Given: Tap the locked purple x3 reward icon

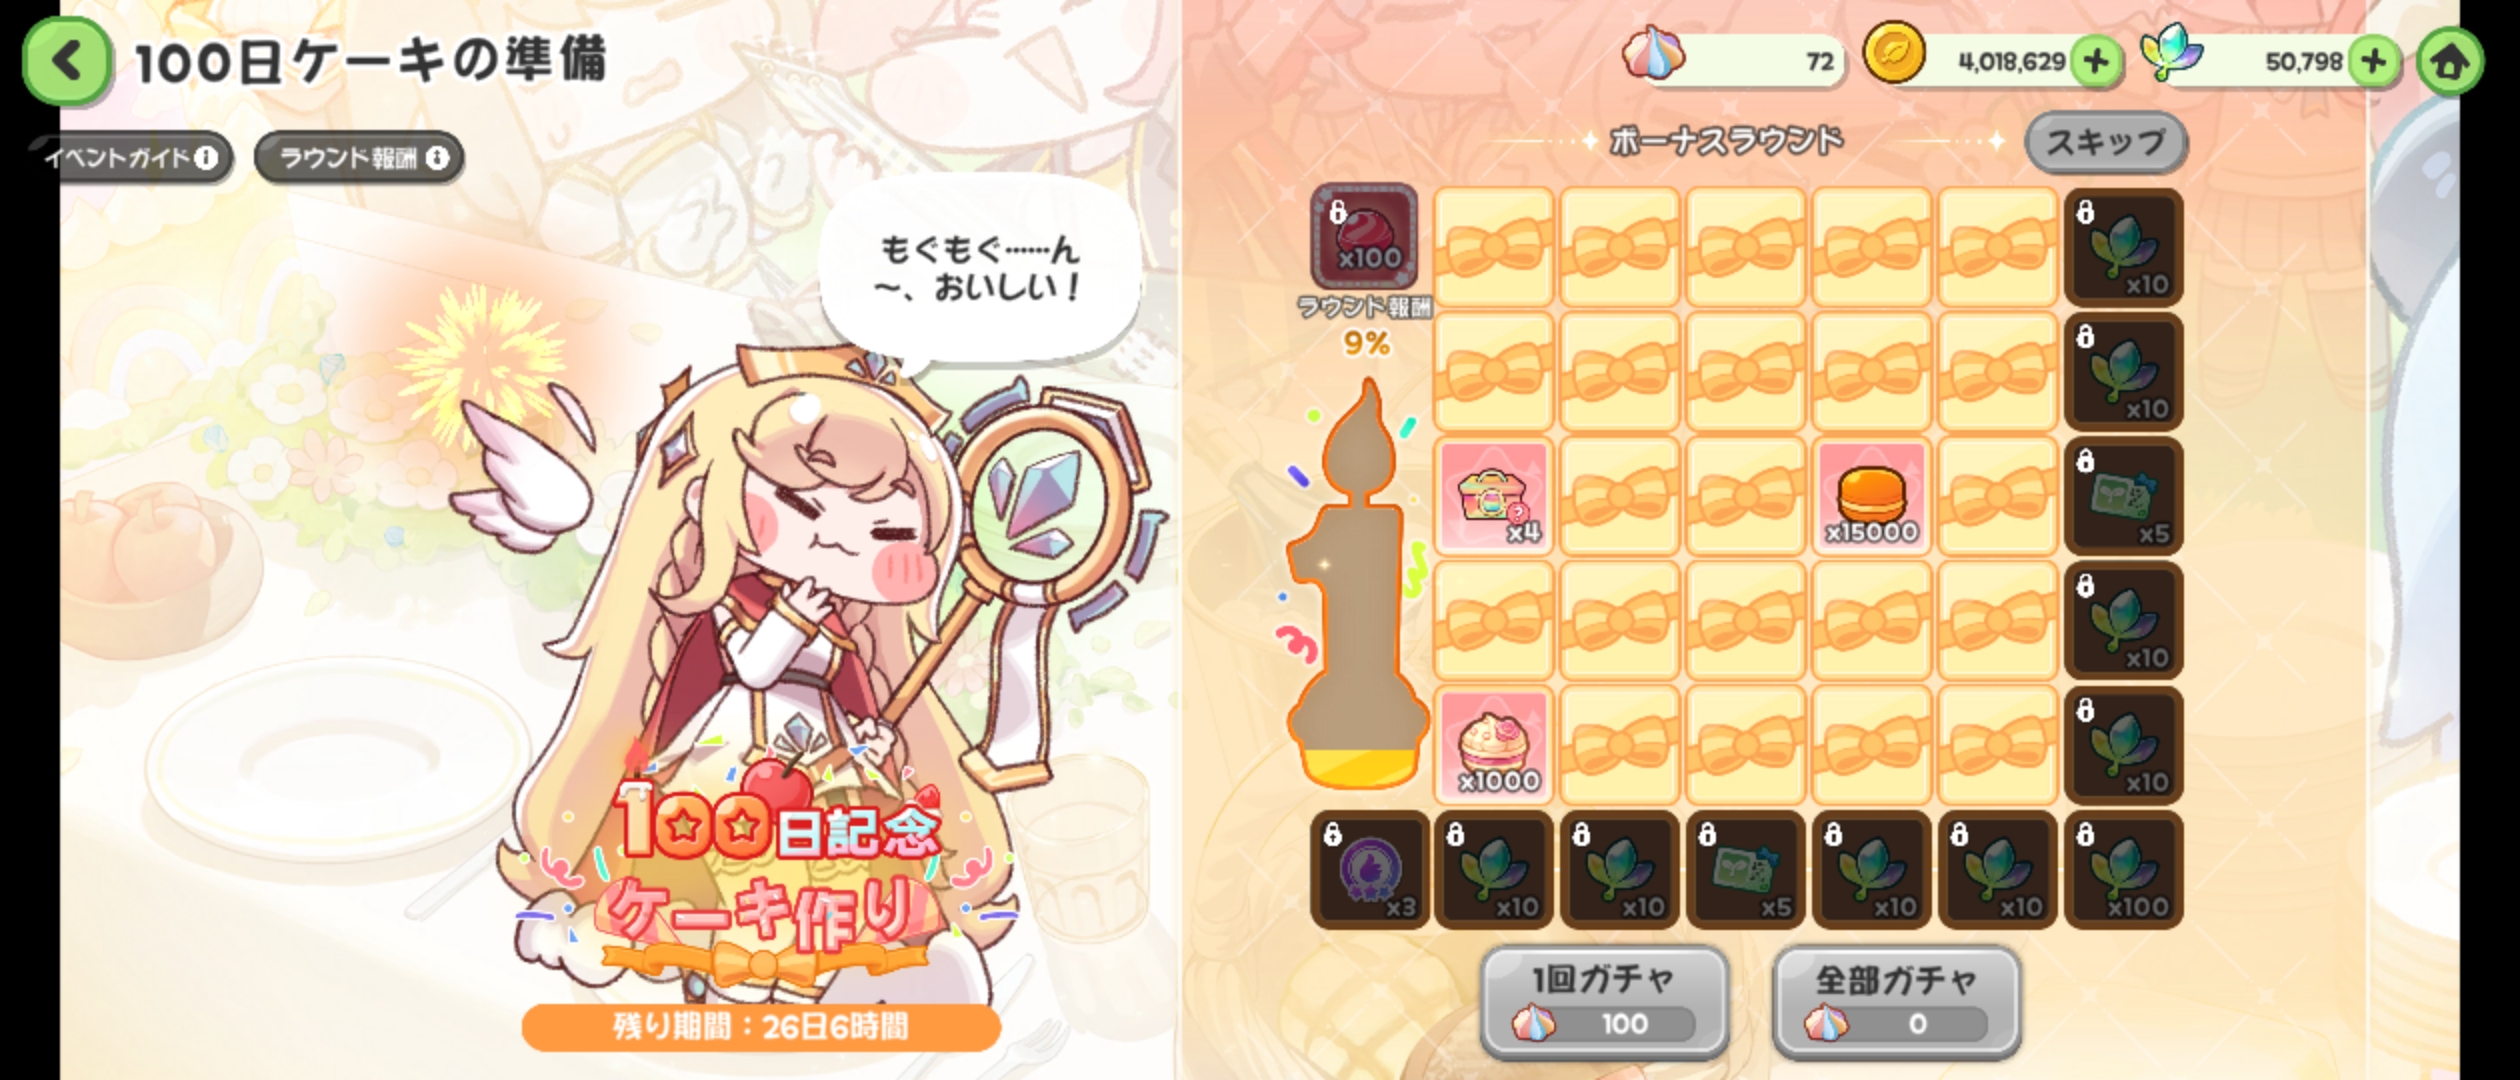Looking at the screenshot, I should (1370, 870).
